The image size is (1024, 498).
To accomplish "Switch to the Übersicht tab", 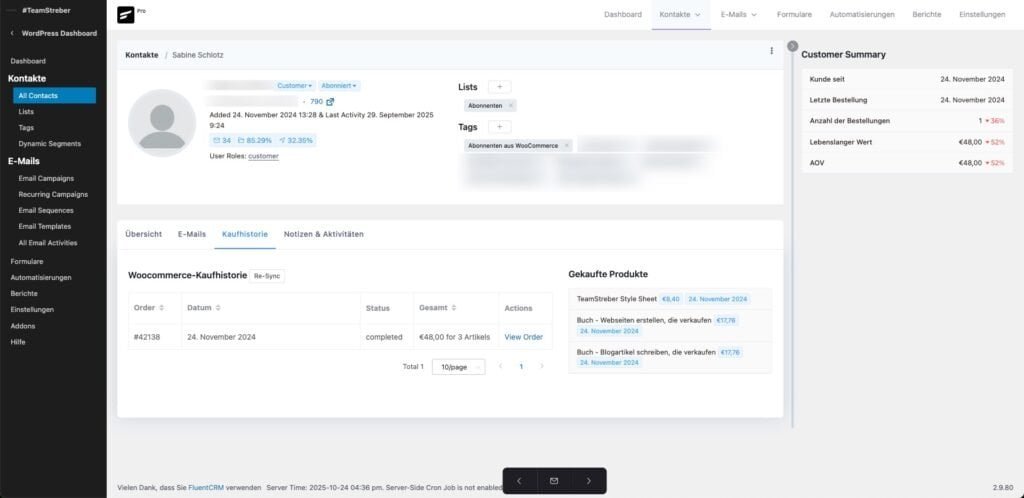I will pyautogui.click(x=144, y=234).
